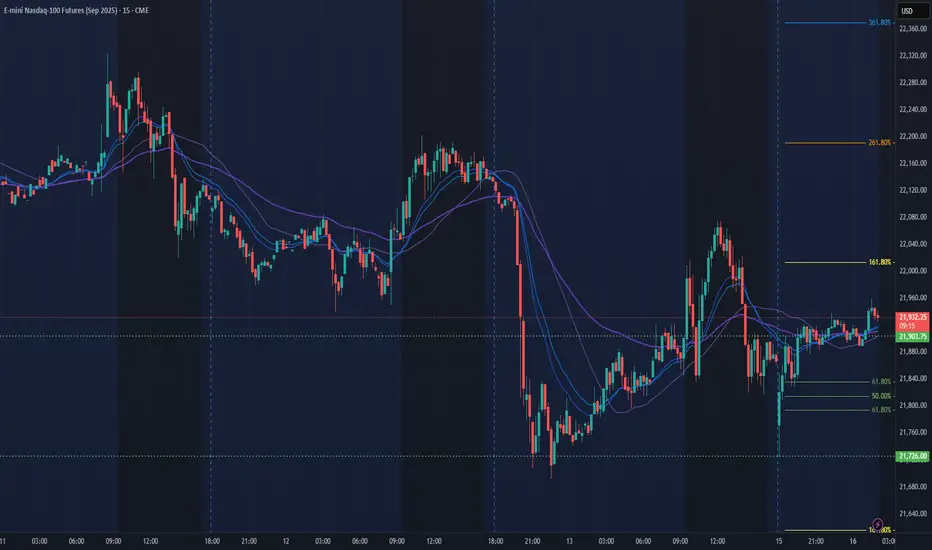932x550 pixels.
Task: Click the 22,120.00 price axis value
Action: 913,190
